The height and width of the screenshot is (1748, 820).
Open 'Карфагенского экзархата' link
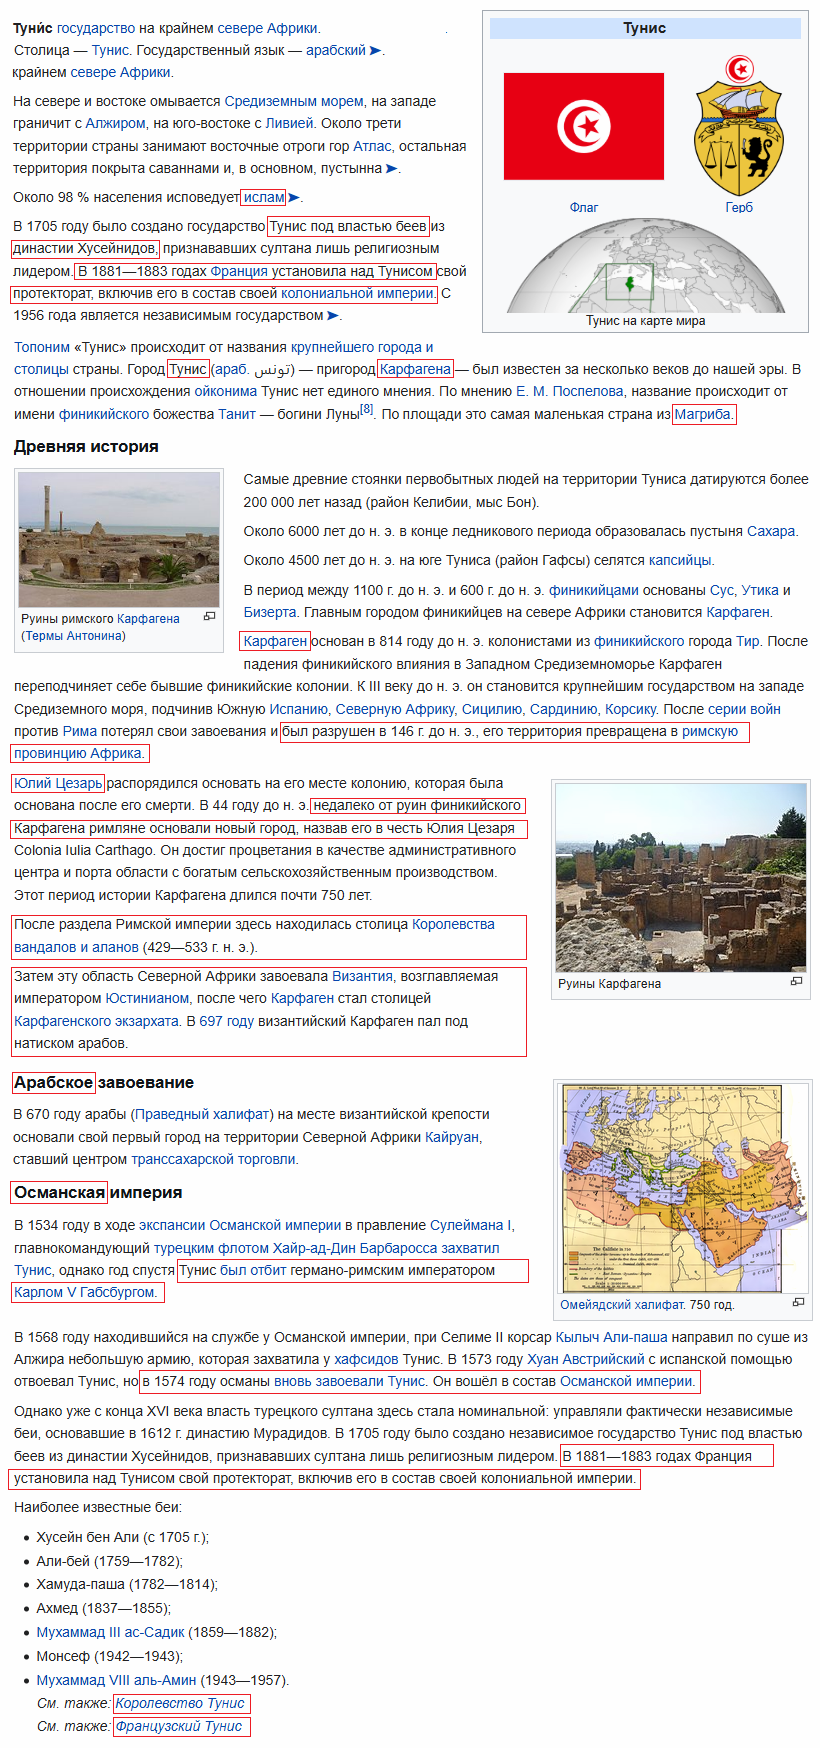click(x=97, y=1021)
